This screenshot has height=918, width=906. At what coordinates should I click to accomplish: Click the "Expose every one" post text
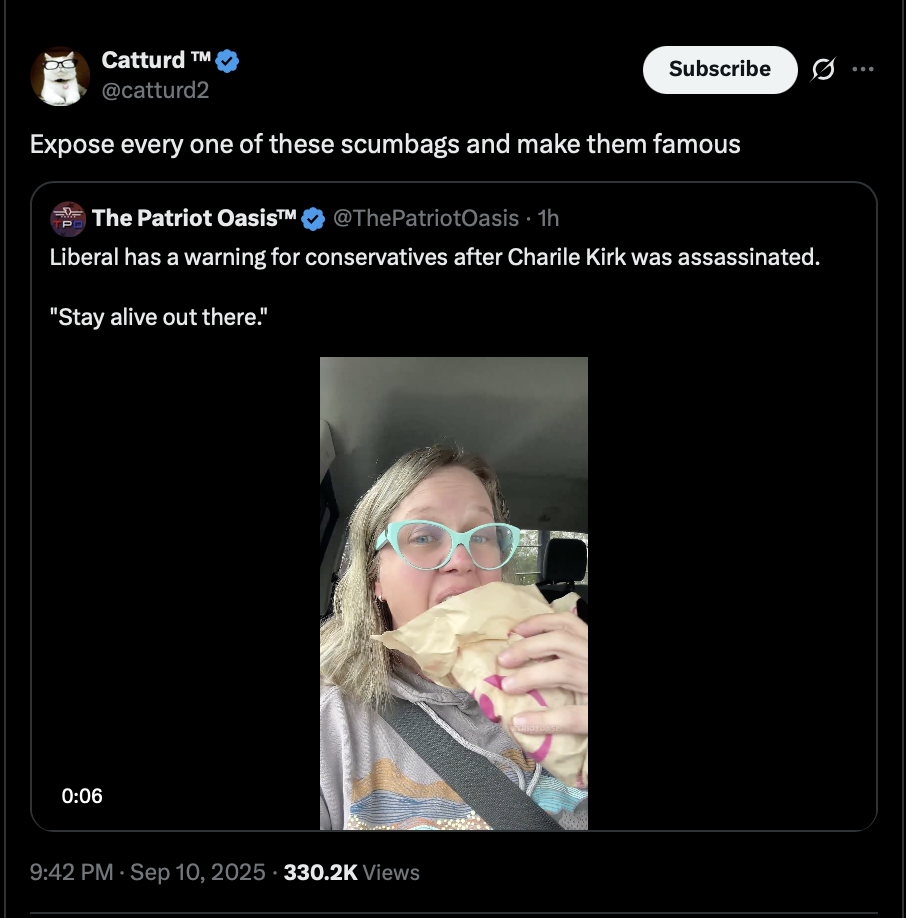coord(385,144)
